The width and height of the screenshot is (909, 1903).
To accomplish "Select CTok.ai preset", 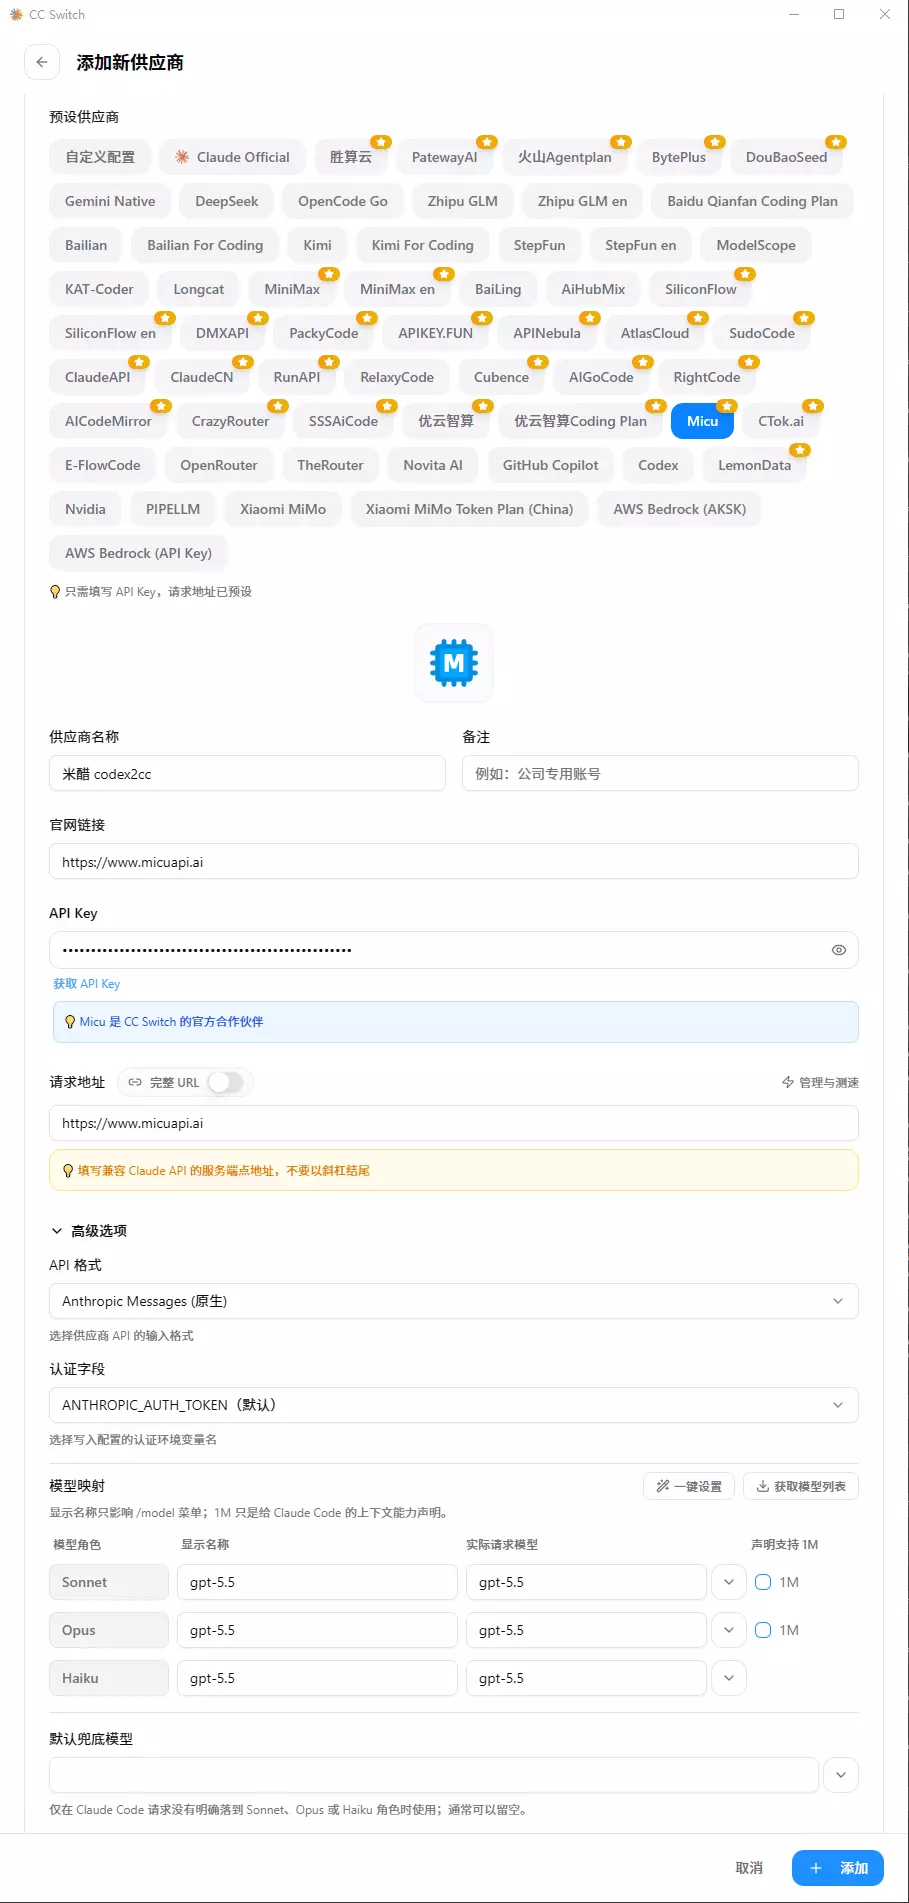I will 781,421.
